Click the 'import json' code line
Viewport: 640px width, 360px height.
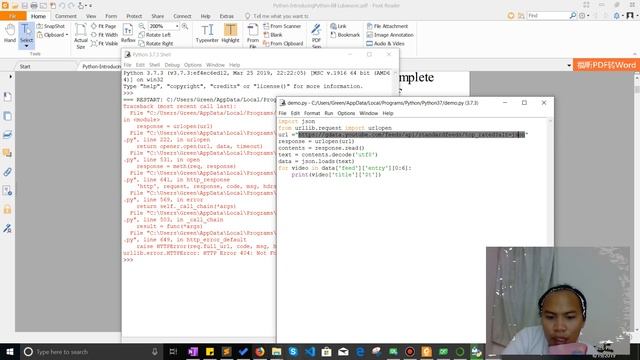[x=297, y=121]
